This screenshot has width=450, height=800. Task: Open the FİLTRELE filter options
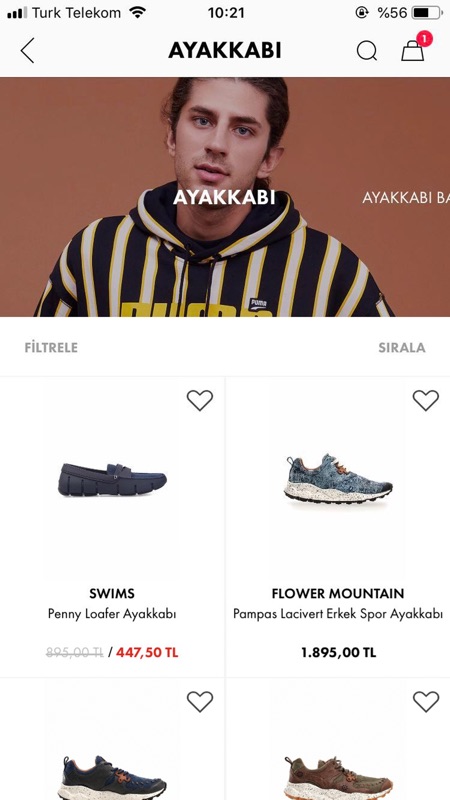coord(51,348)
